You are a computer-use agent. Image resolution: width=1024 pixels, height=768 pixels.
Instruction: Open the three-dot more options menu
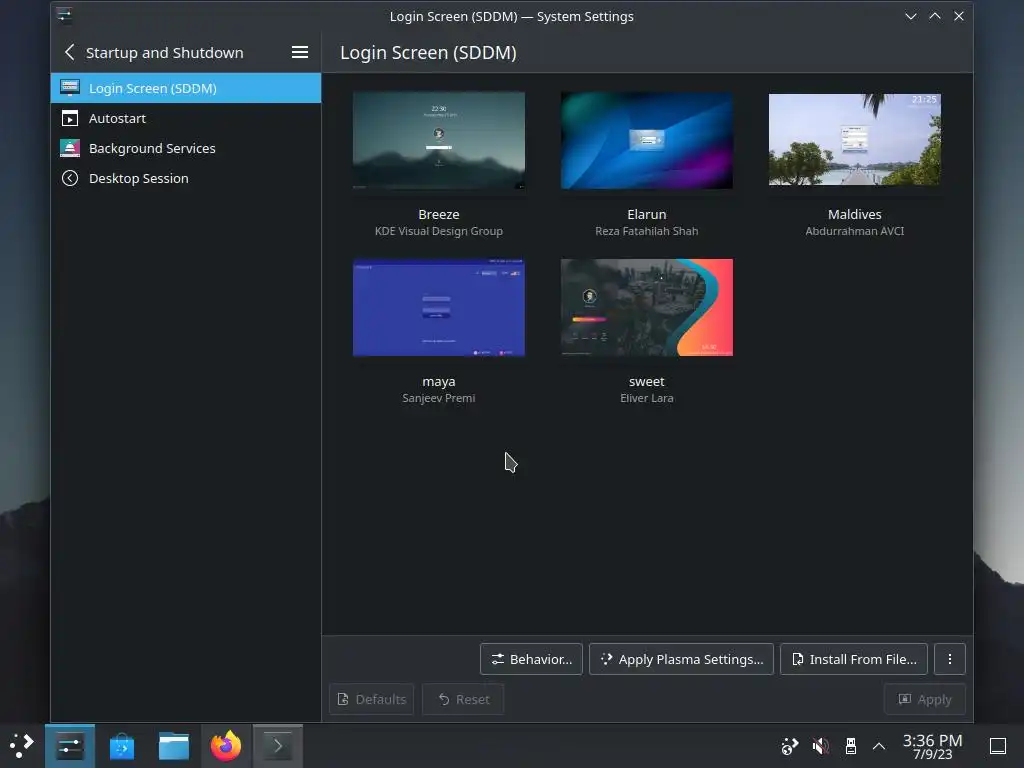point(950,659)
